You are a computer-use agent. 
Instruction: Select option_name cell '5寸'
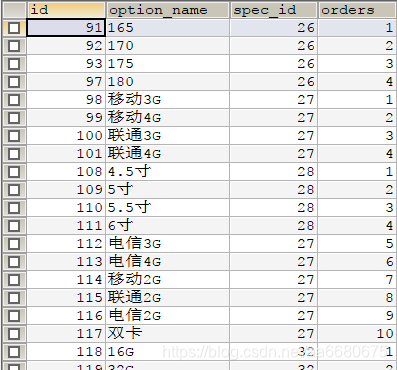point(168,190)
